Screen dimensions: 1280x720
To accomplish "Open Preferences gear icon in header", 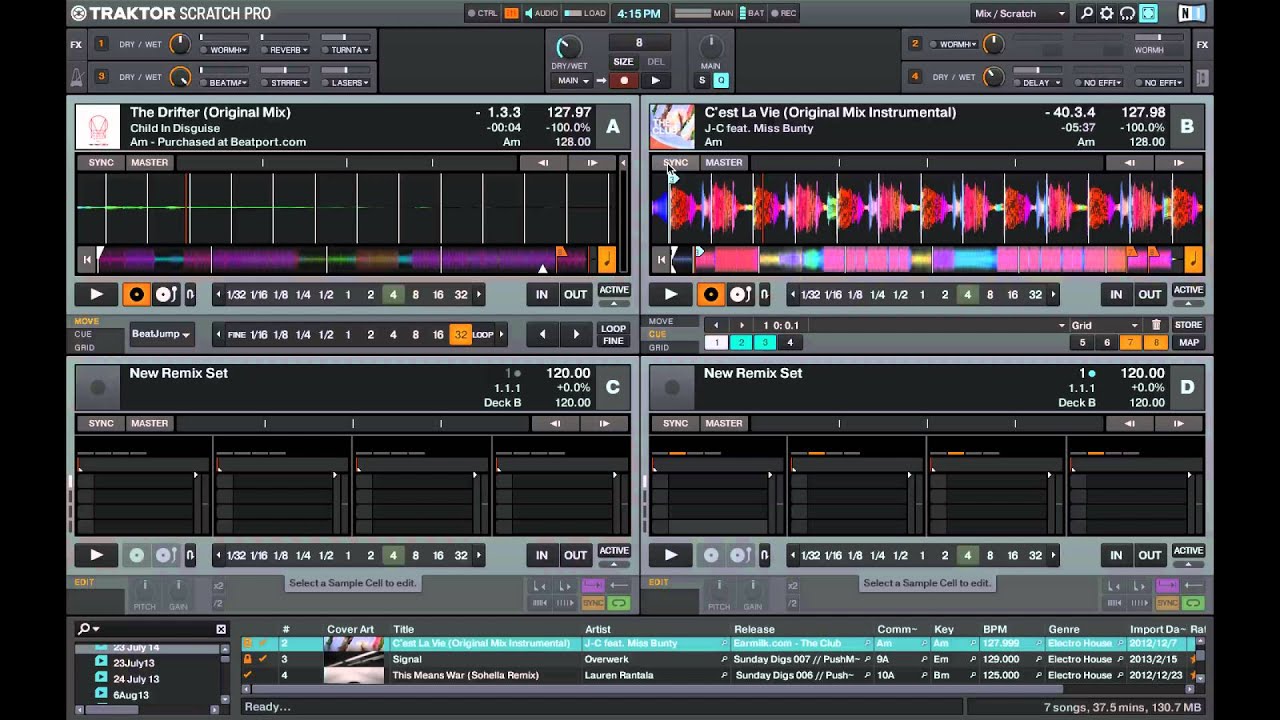I will pyautogui.click(x=1107, y=14).
